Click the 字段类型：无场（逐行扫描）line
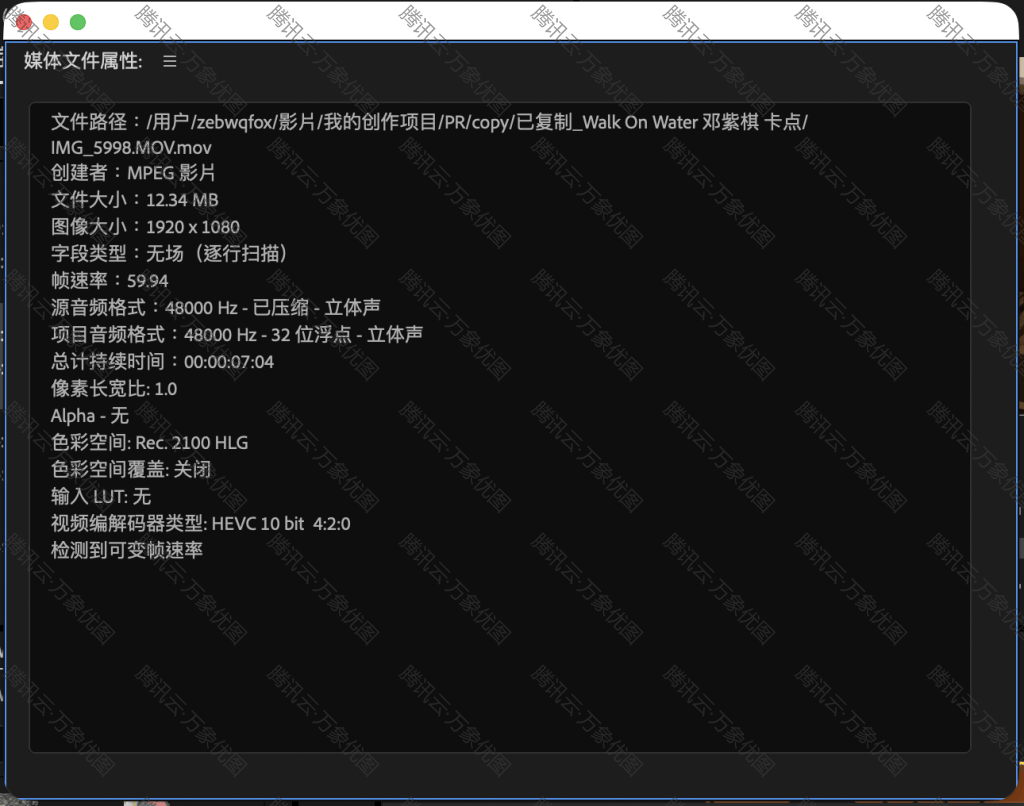The height and width of the screenshot is (806, 1024). click(x=170, y=254)
